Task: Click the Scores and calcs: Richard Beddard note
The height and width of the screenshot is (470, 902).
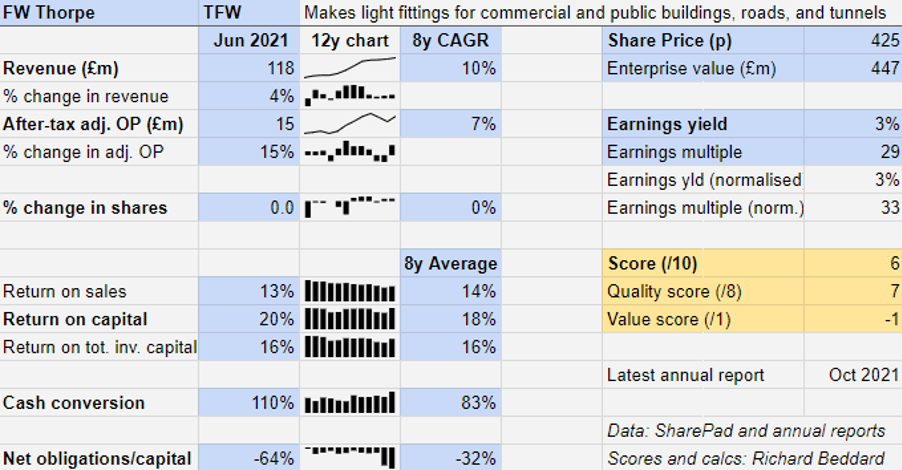Action: pyautogui.click(x=746, y=458)
